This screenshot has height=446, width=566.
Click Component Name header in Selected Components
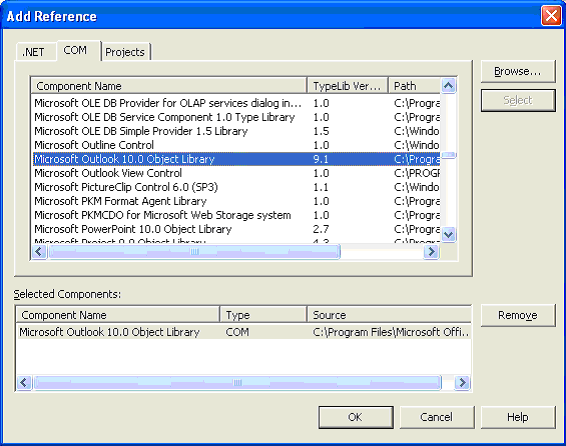[x=118, y=315]
